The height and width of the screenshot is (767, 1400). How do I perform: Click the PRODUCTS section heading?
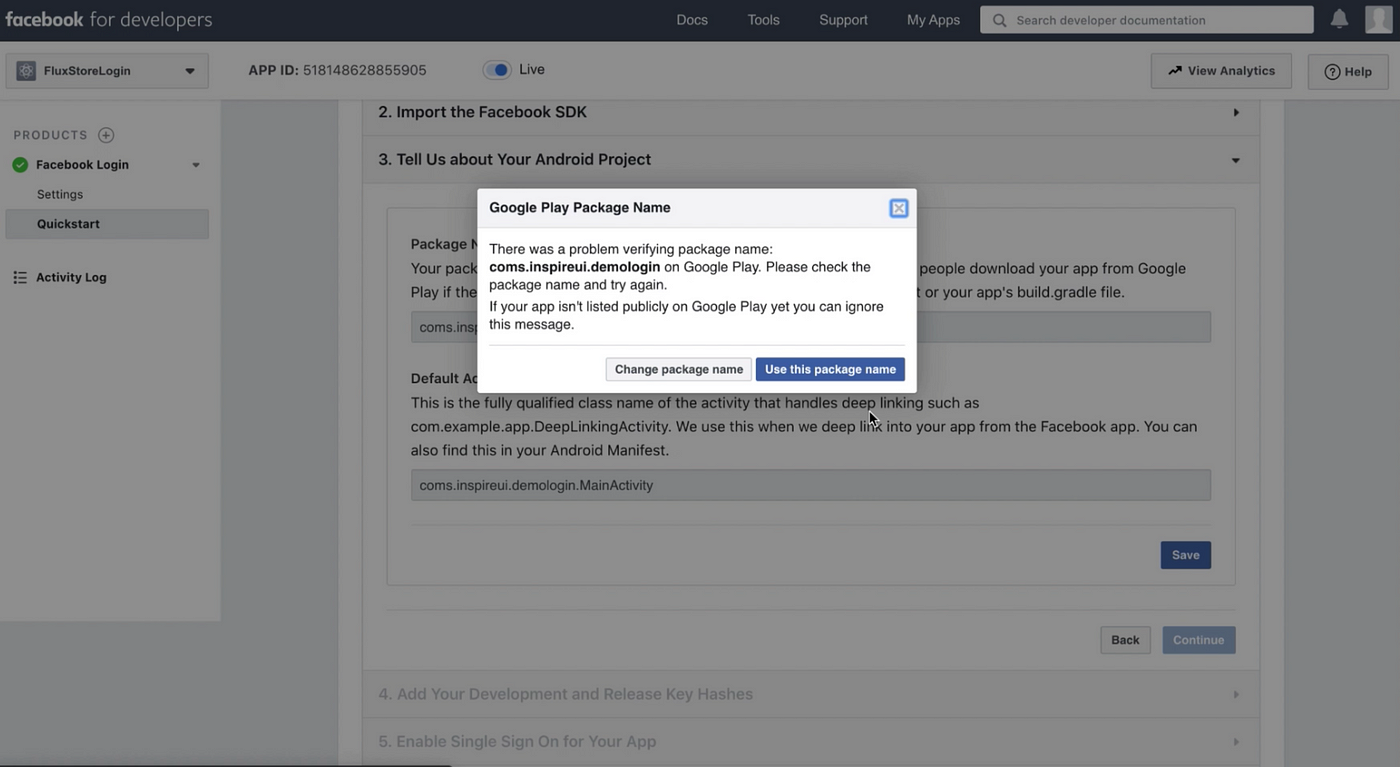[50, 135]
